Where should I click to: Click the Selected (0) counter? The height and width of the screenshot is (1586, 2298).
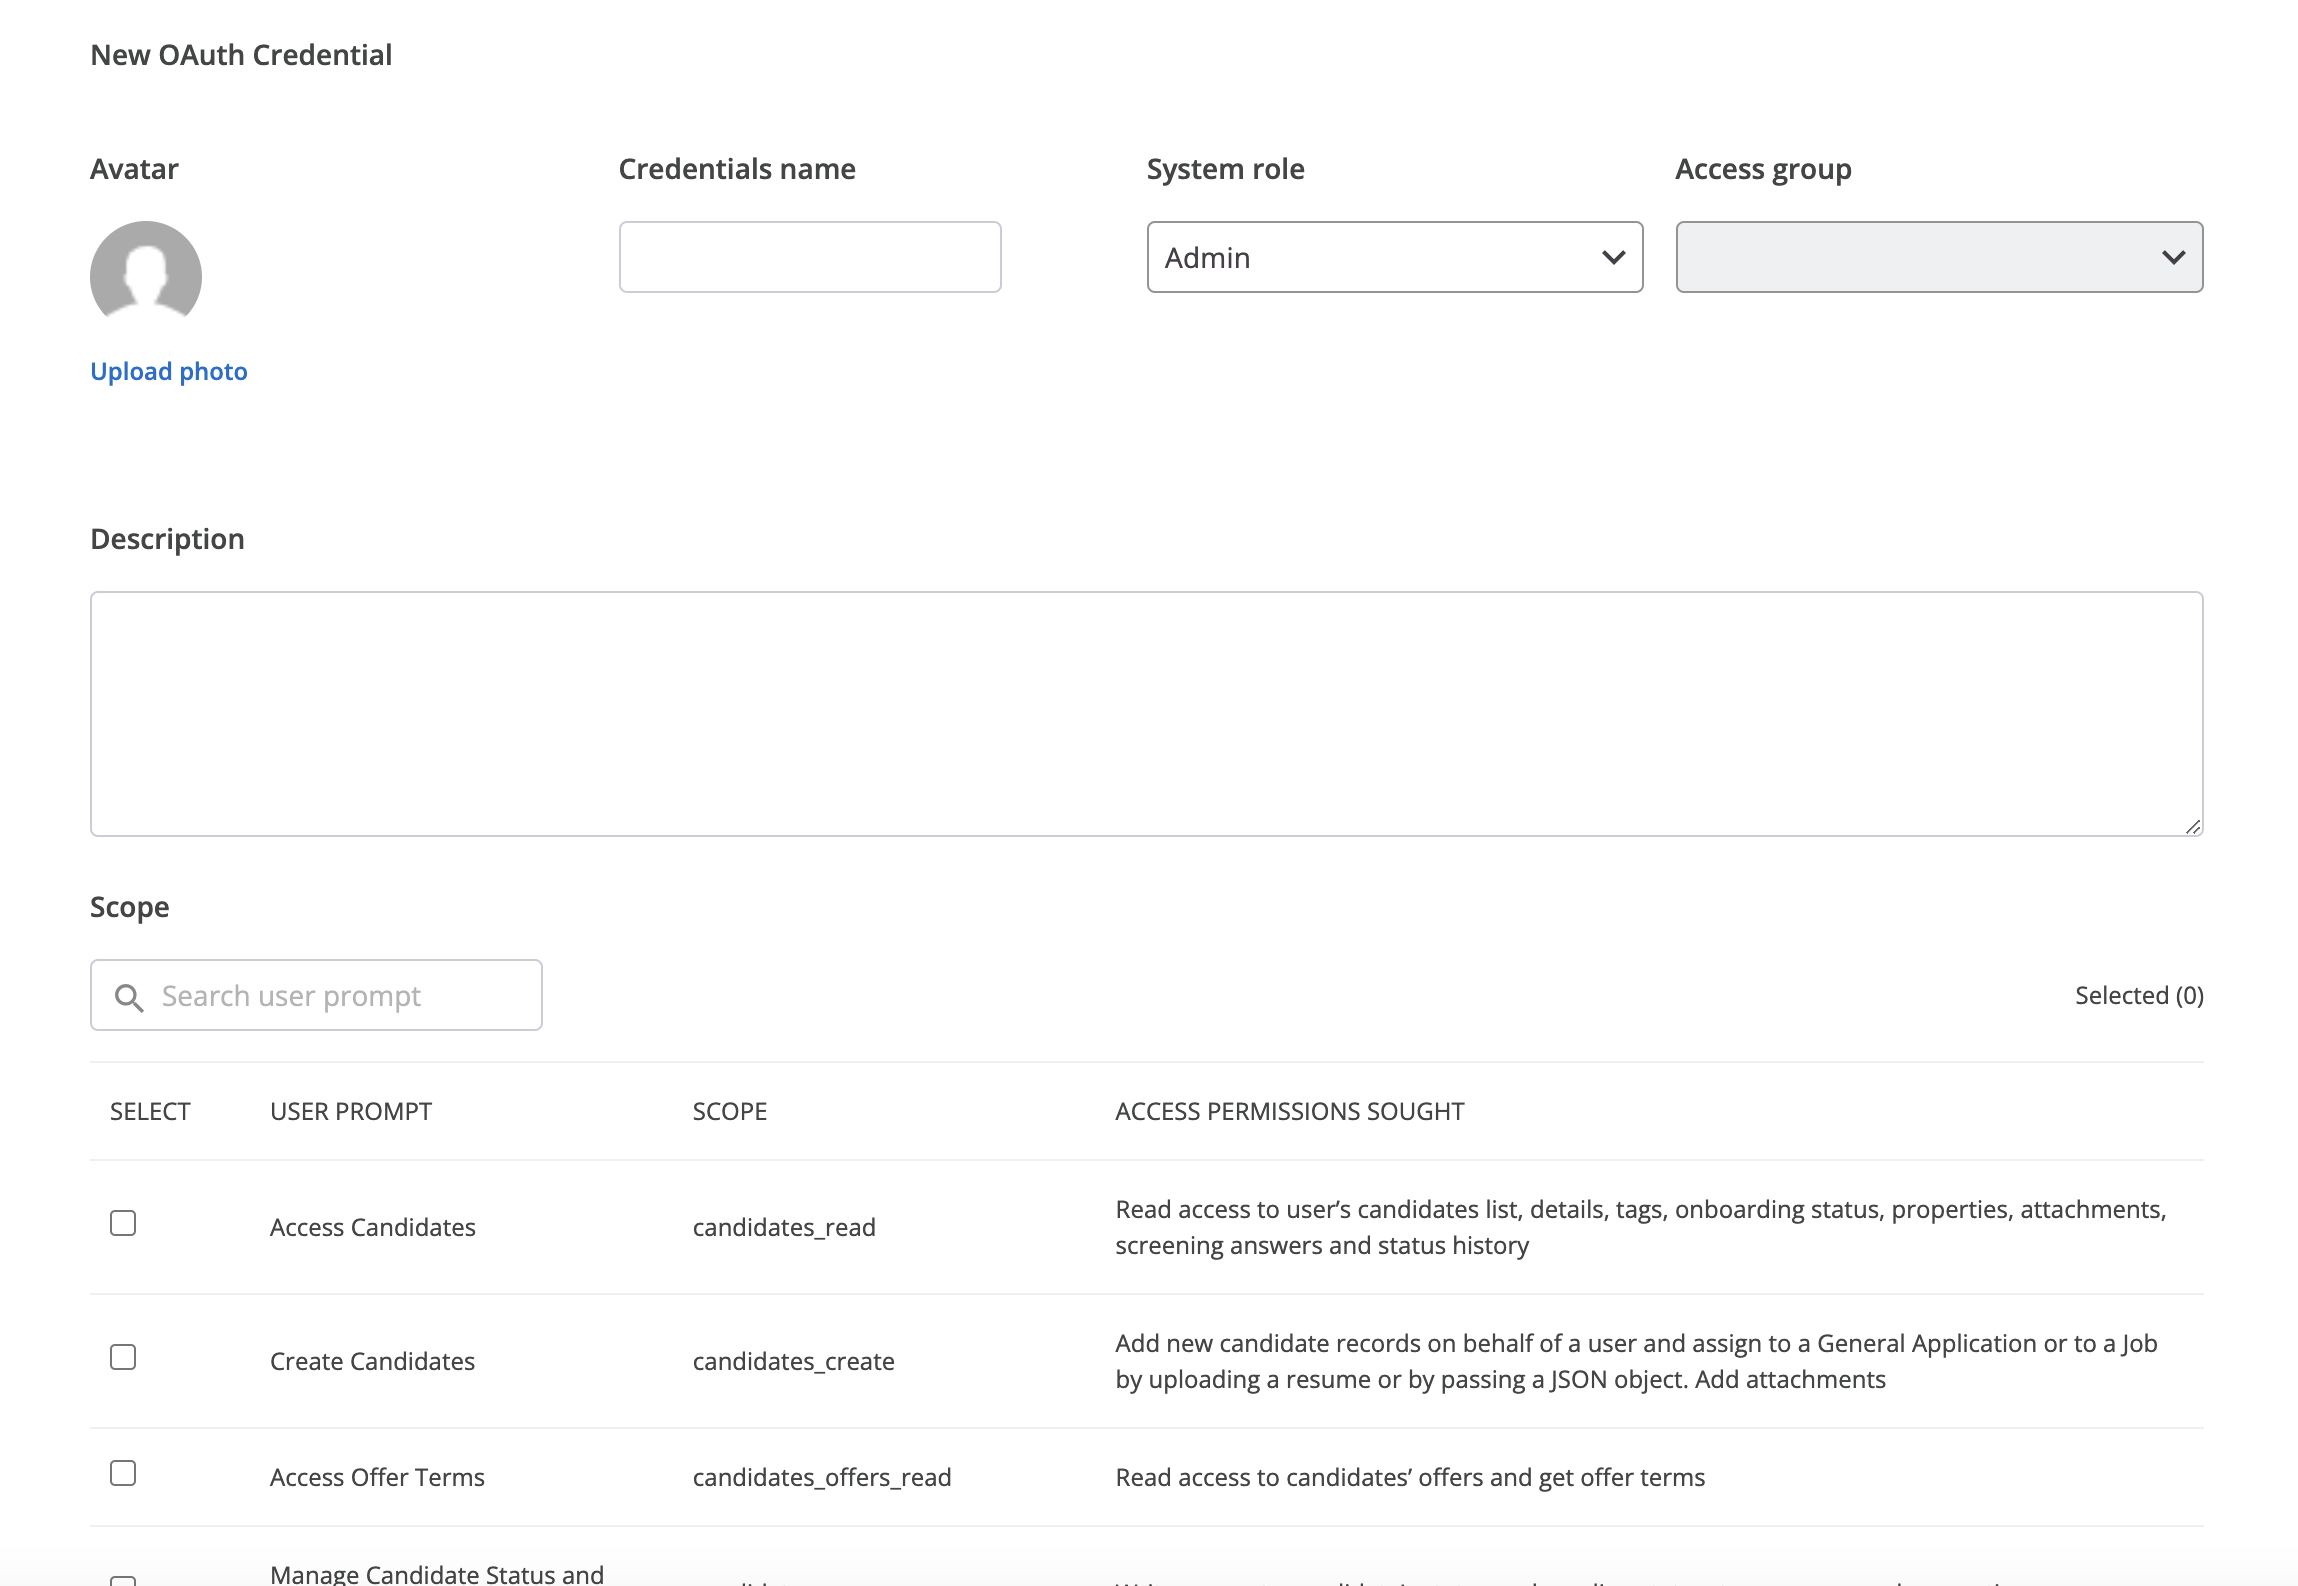[x=2138, y=996]
